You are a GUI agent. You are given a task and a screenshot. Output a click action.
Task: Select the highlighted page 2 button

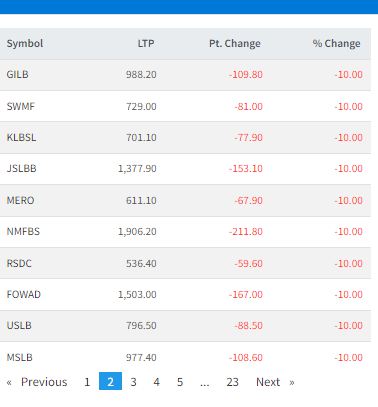[x=110, y=381]
